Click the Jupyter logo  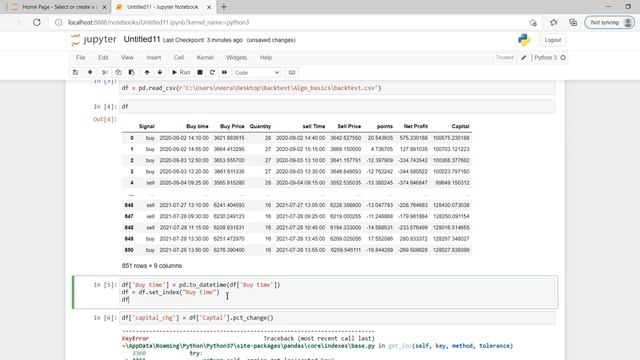(x=94, y=40)
